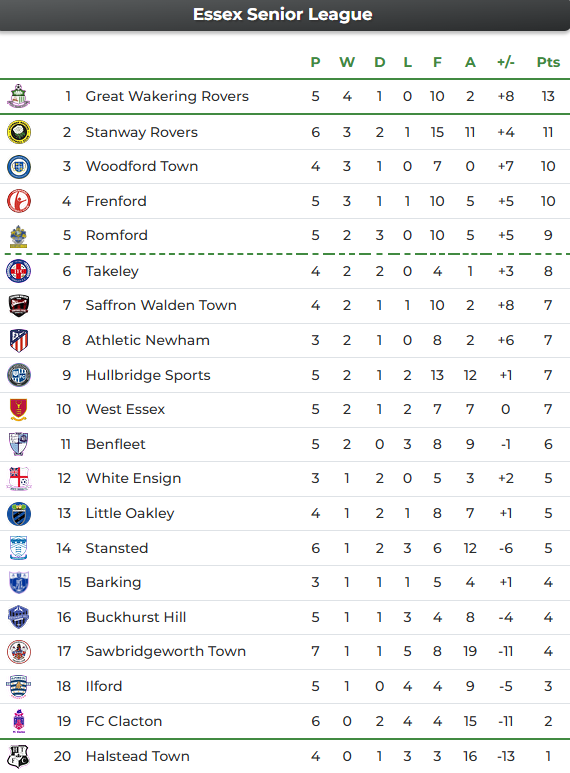The image size is (570, 773).
Task: Click the Pts column header
Action: pos(548,62)
